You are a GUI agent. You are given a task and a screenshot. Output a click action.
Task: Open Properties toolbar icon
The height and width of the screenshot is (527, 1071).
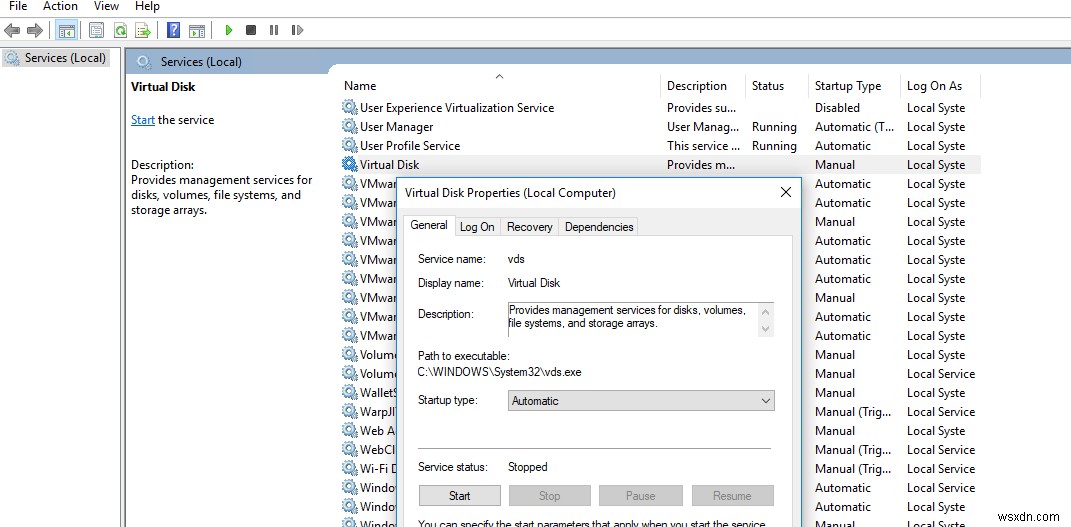click(97, 30)
